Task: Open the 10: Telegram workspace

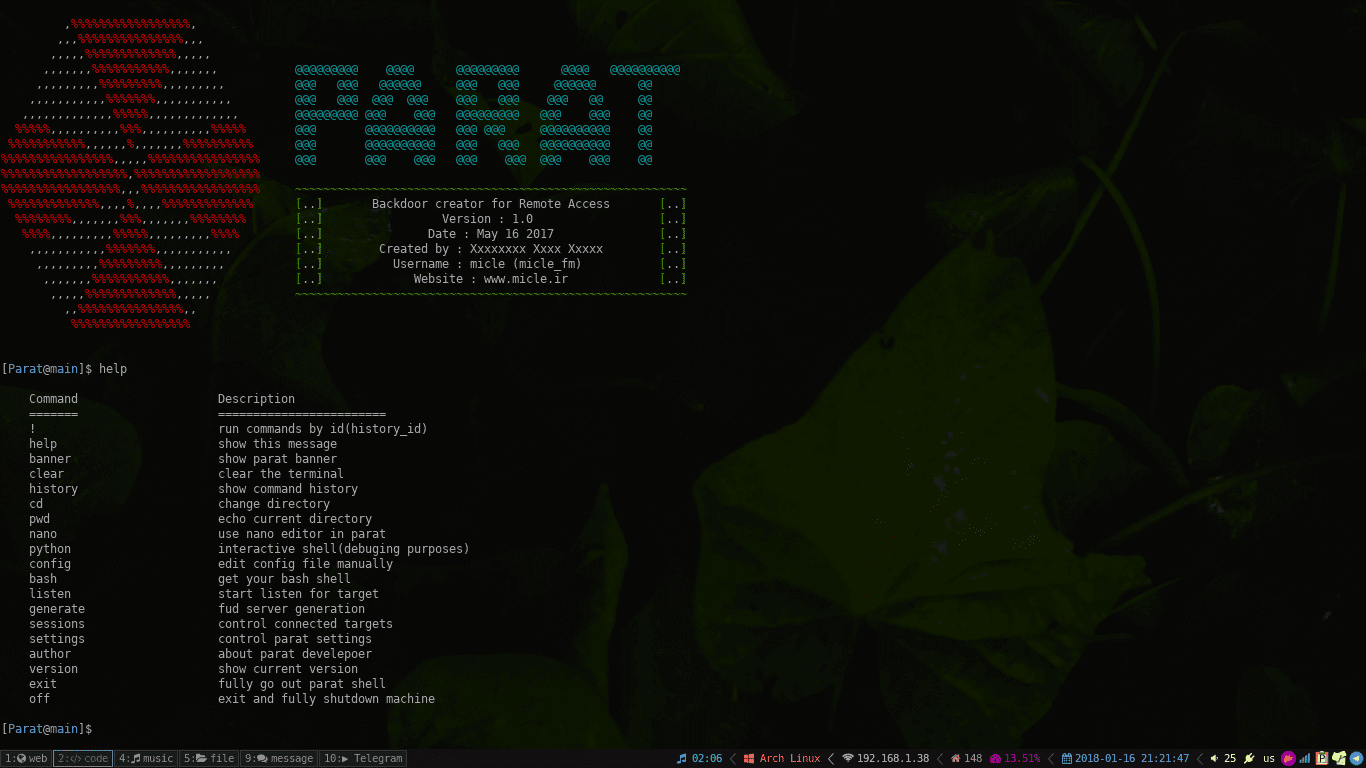Action: coord(364,758)
